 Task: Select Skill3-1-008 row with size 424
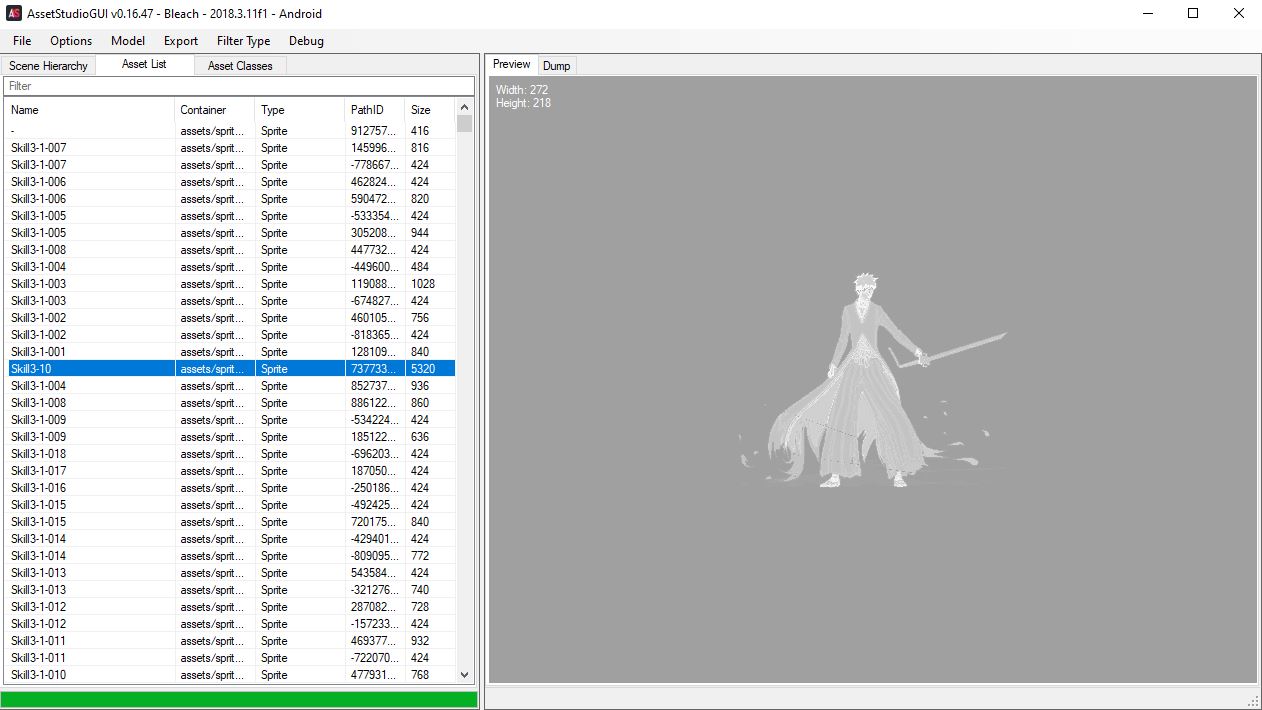pos(231,250)
